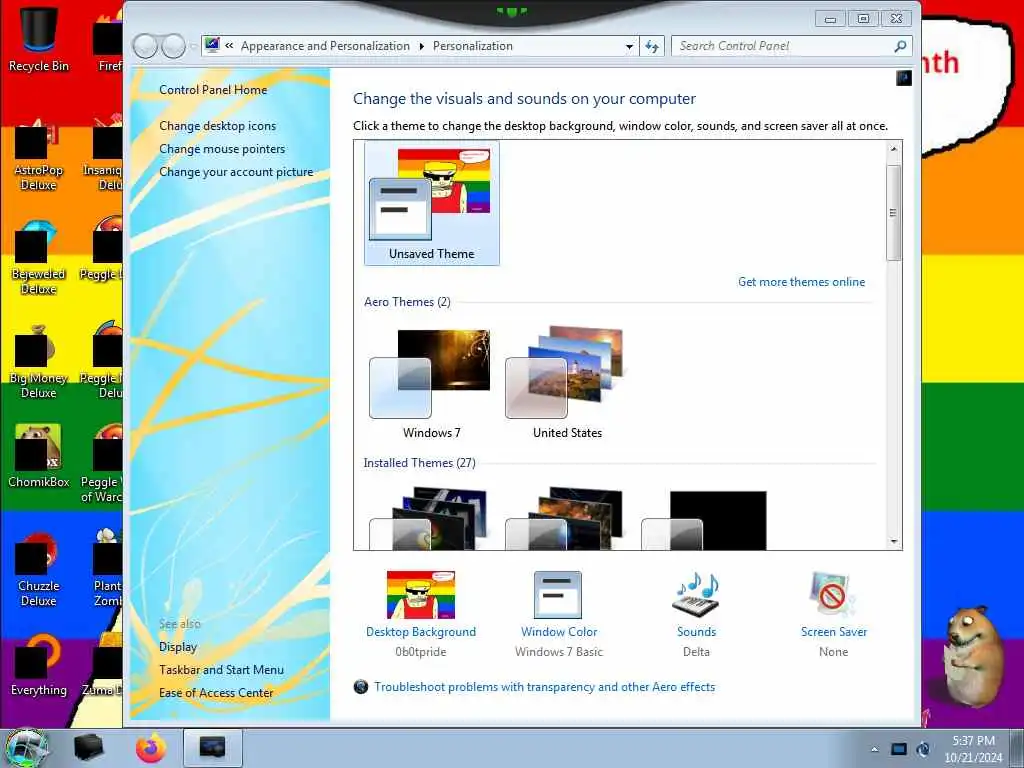This screenshot has width=1024, height=768.
Task: Click the theme list scrollbar thumb
Action: (894, 212)
